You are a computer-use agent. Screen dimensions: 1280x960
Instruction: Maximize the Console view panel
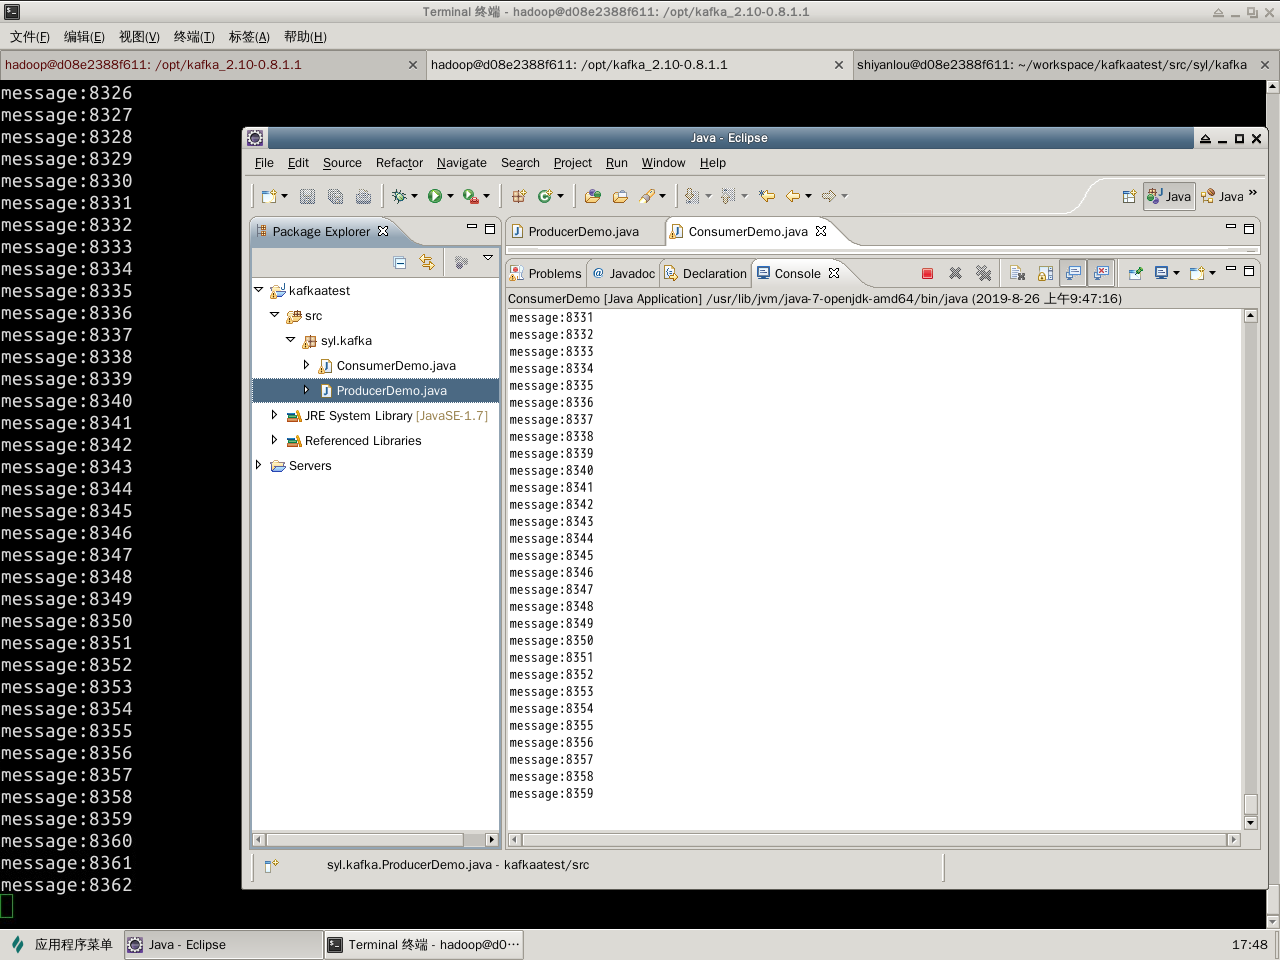1249,271
